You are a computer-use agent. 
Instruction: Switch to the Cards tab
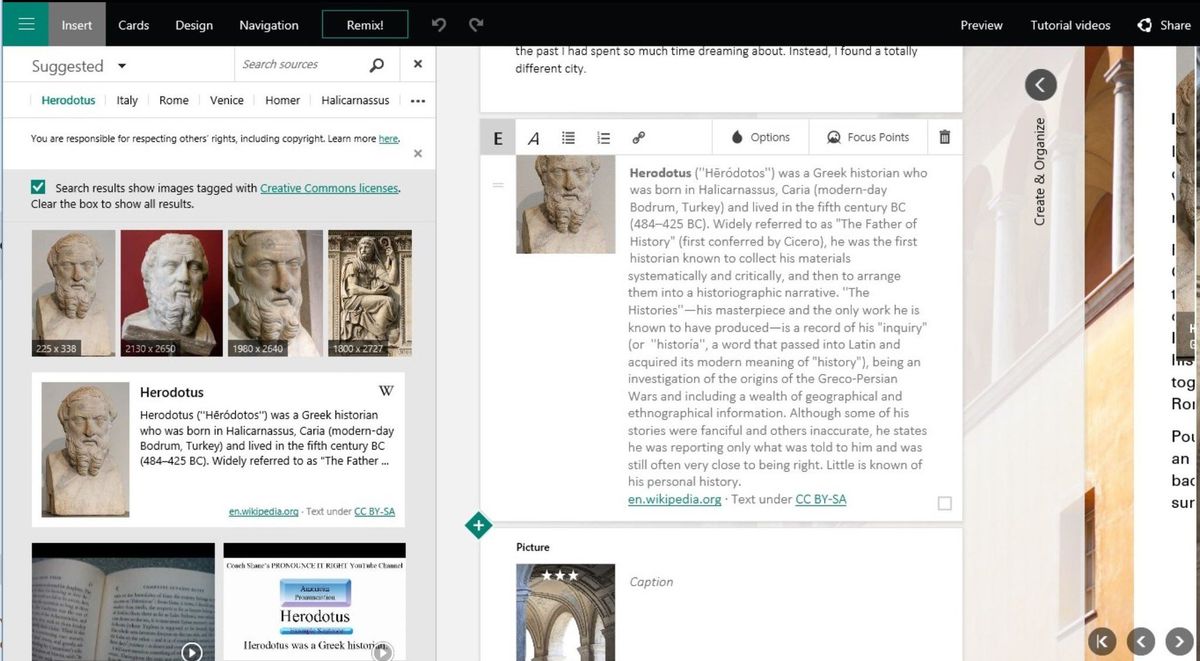pos(133,24)
